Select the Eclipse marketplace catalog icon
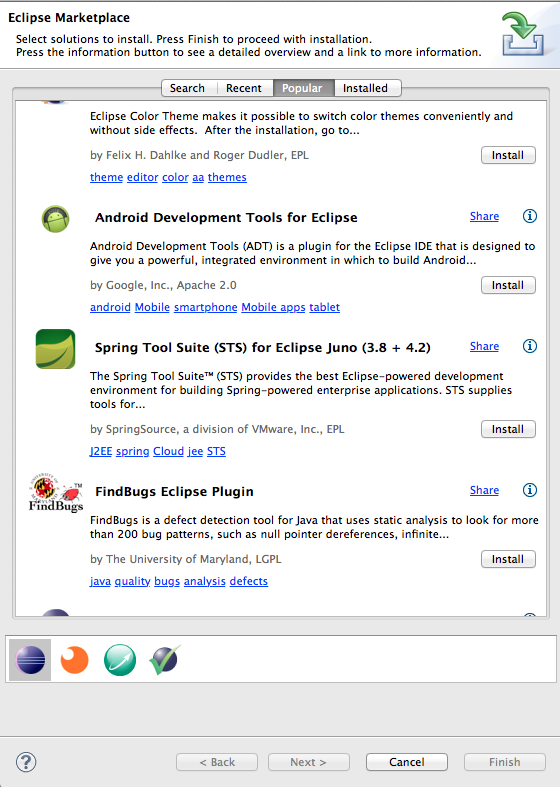Image resolution: width=560 pixels, height=787 pixels. tap(30, 660)
